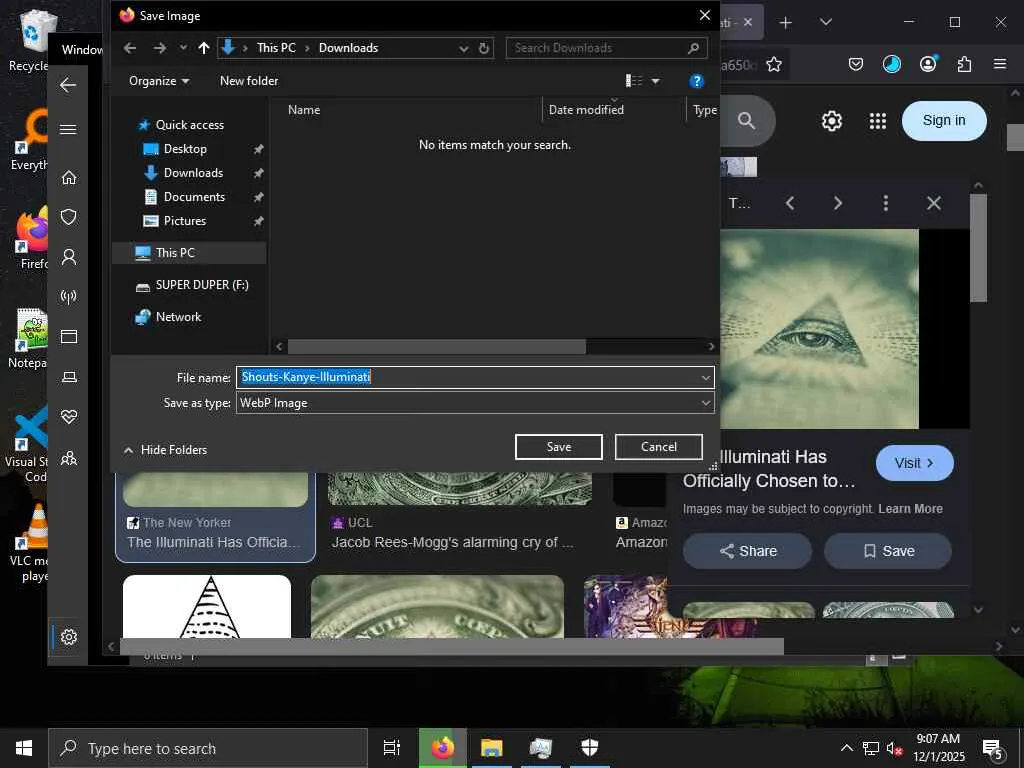Expand the address bar path dropdown
The height and width of the screenshot is (768, 1024).
[464, 48]
